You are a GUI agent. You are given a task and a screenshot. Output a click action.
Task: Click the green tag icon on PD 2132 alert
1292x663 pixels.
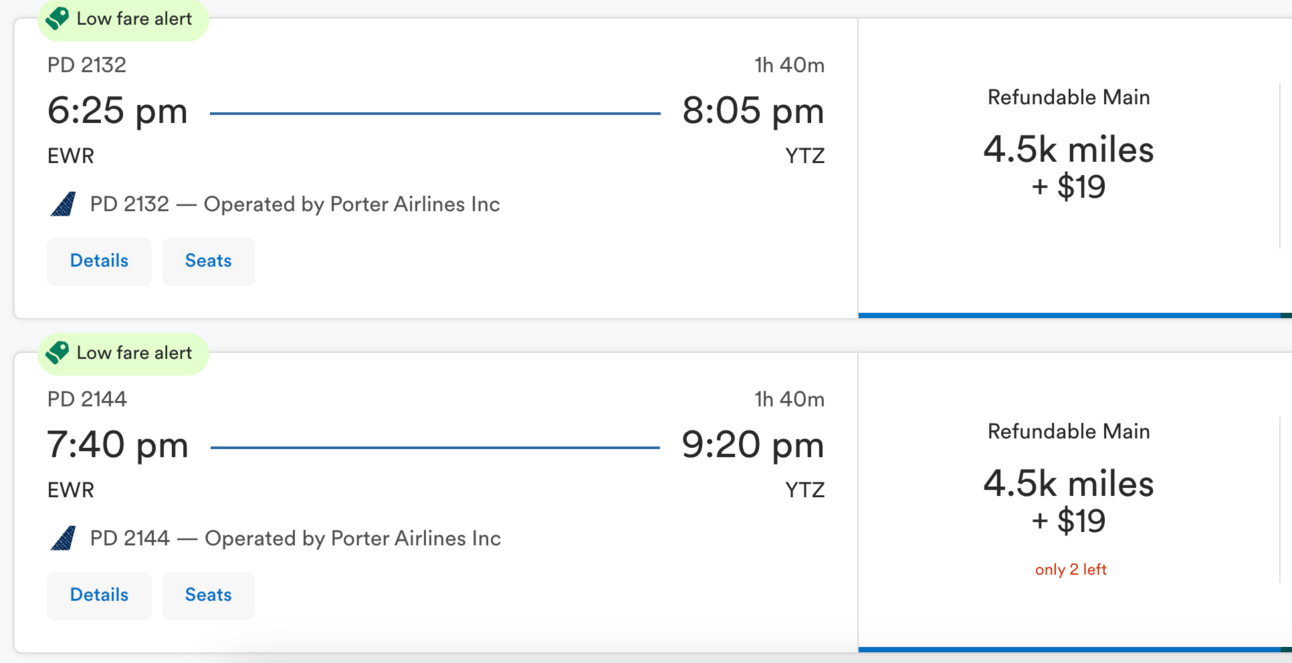coord(58,18)
